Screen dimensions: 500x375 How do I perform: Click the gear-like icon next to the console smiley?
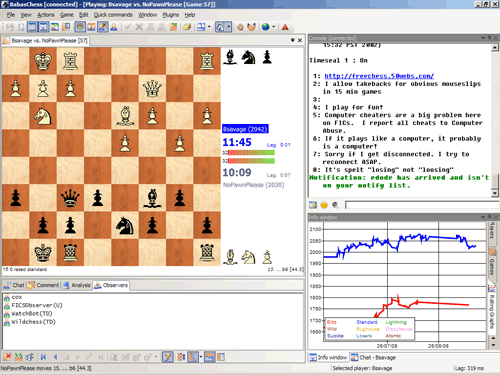point(335,205)
